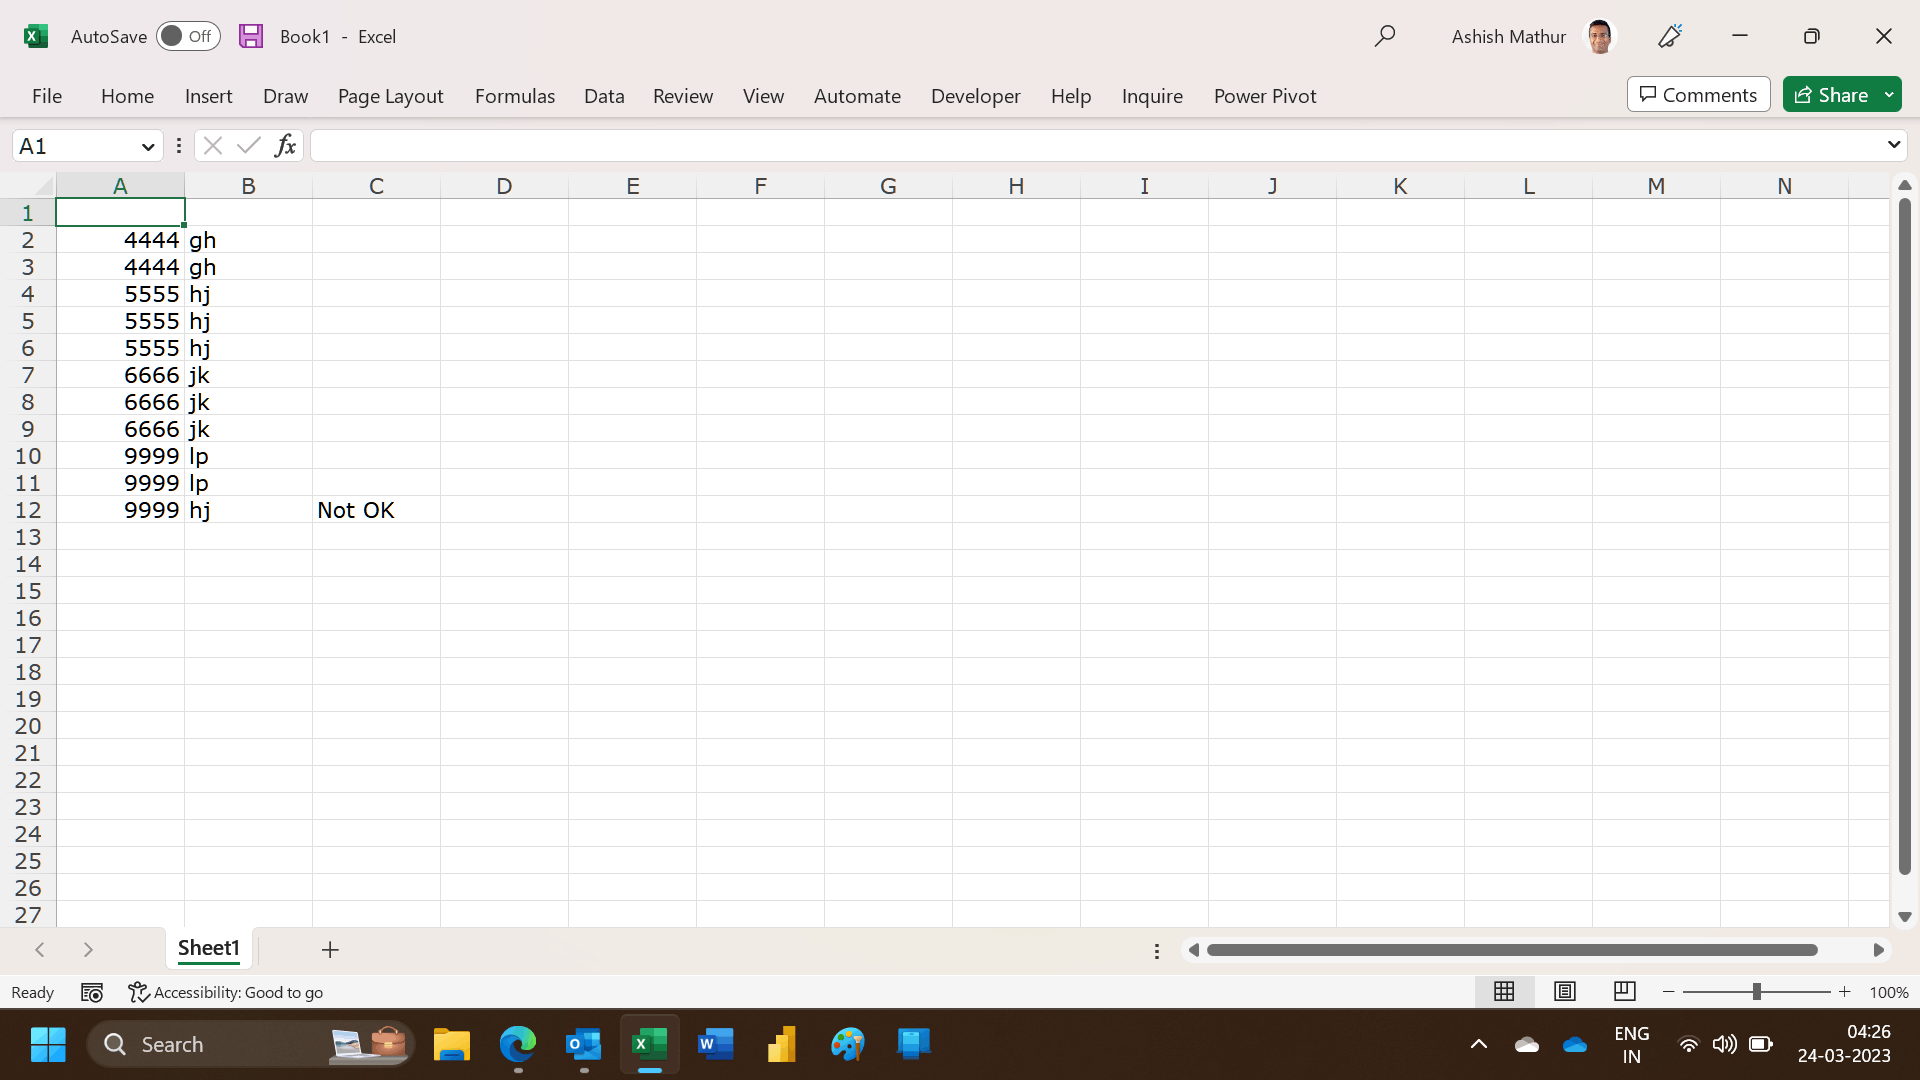
Task: Click the formula bar Cancel X icon
Action: pyautogui.click(x=212, y=146)
